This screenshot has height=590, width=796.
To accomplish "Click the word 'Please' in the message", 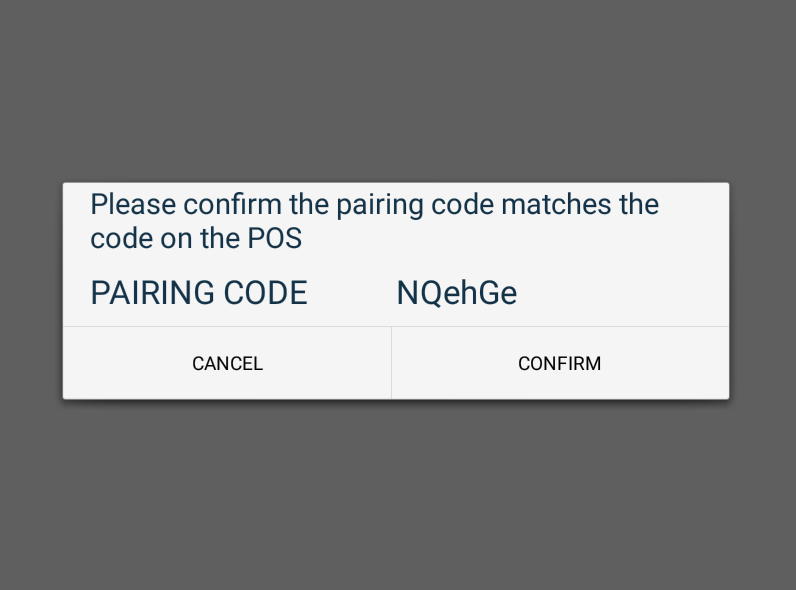I will point(133,205).
